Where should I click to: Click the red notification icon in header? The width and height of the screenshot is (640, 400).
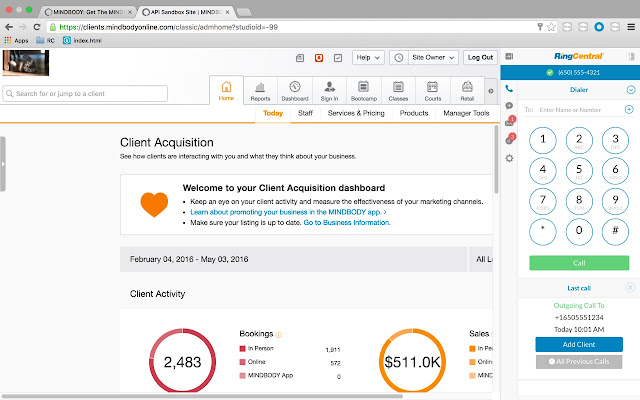click(x=319, y=58)
